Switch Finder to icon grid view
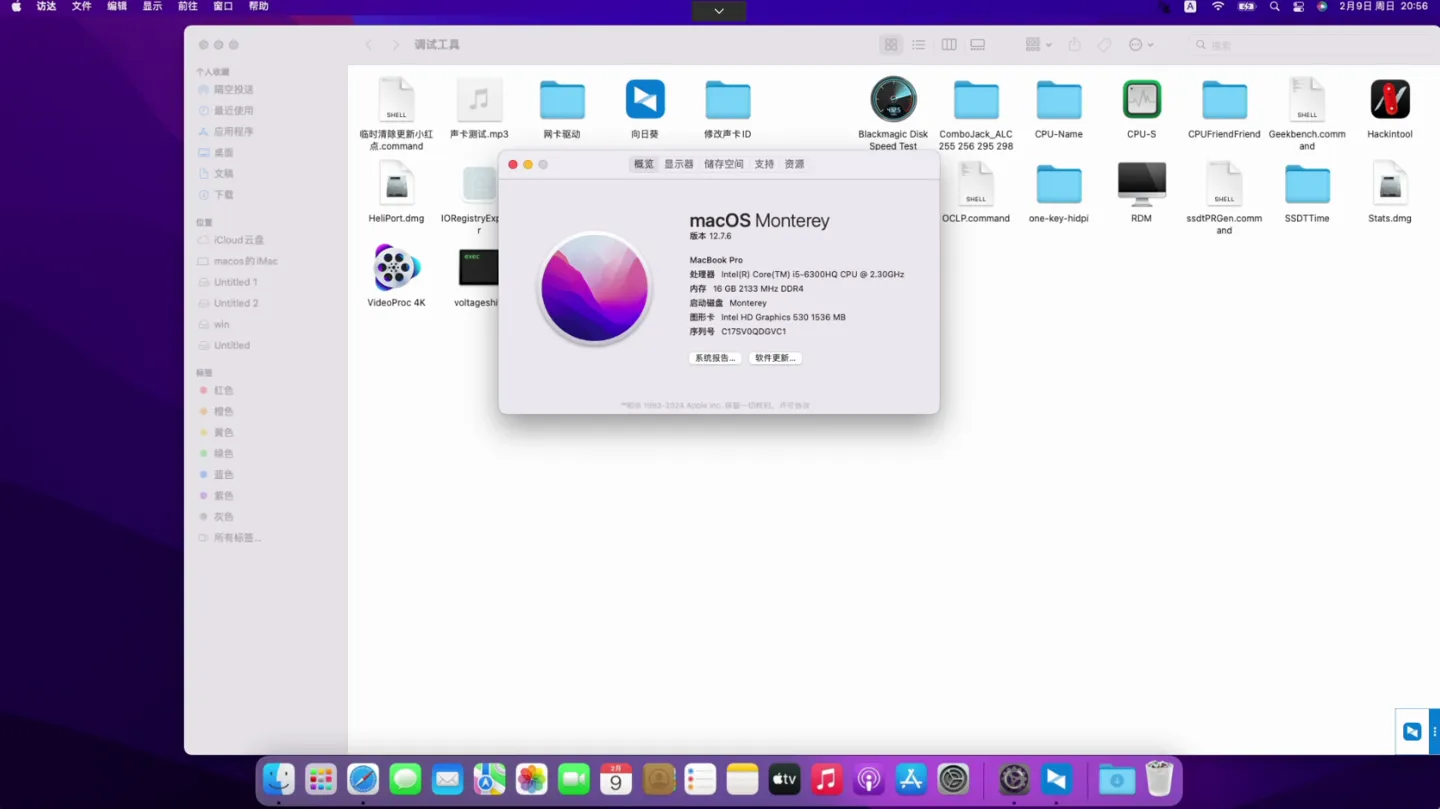The image size is (1440, 809). pyautogui.click(x=890, y=45)
